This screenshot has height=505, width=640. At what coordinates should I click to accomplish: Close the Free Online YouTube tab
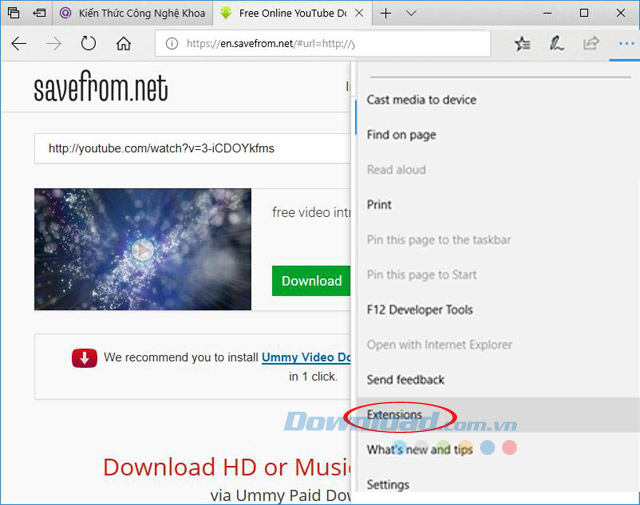(x=359, y=13)
